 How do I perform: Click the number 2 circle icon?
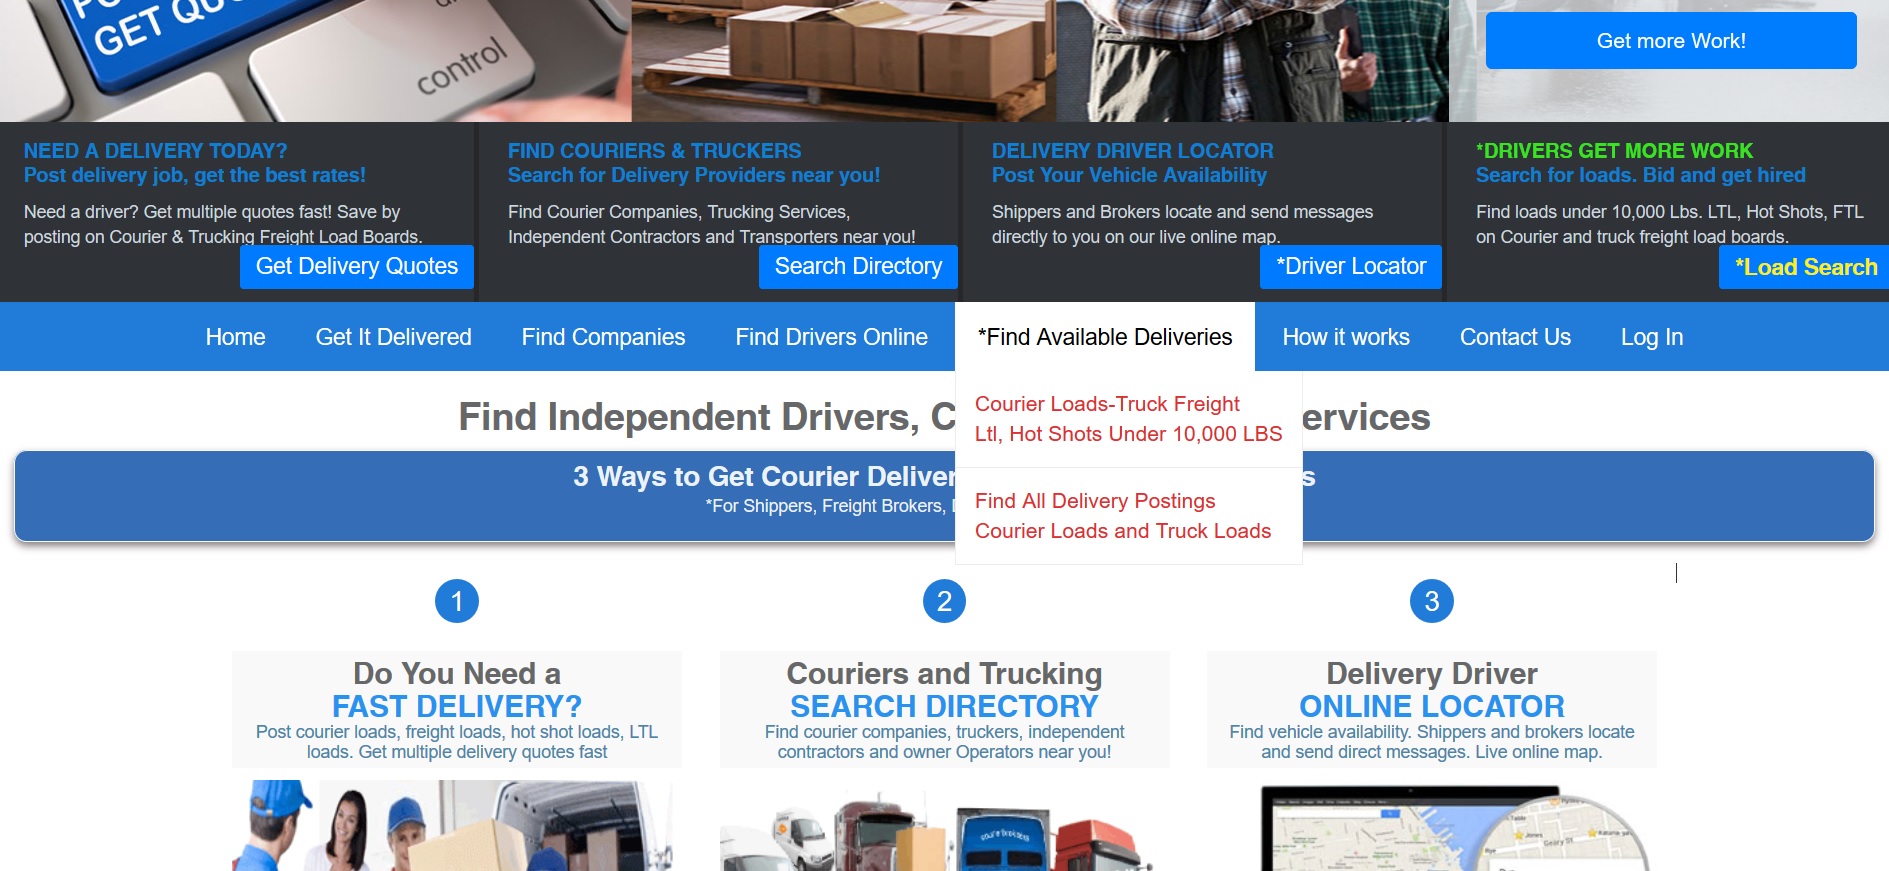[x=944, y=601]
